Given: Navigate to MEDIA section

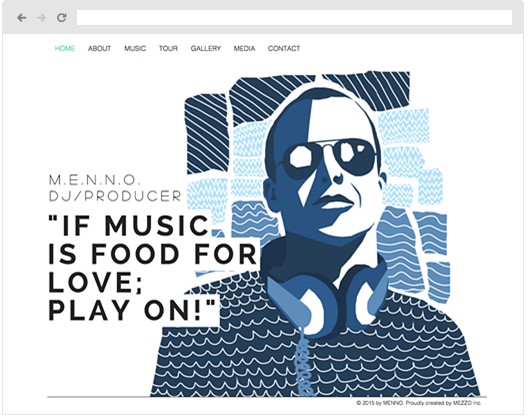Looking at the screenshot, I should (x=244, y=49).
